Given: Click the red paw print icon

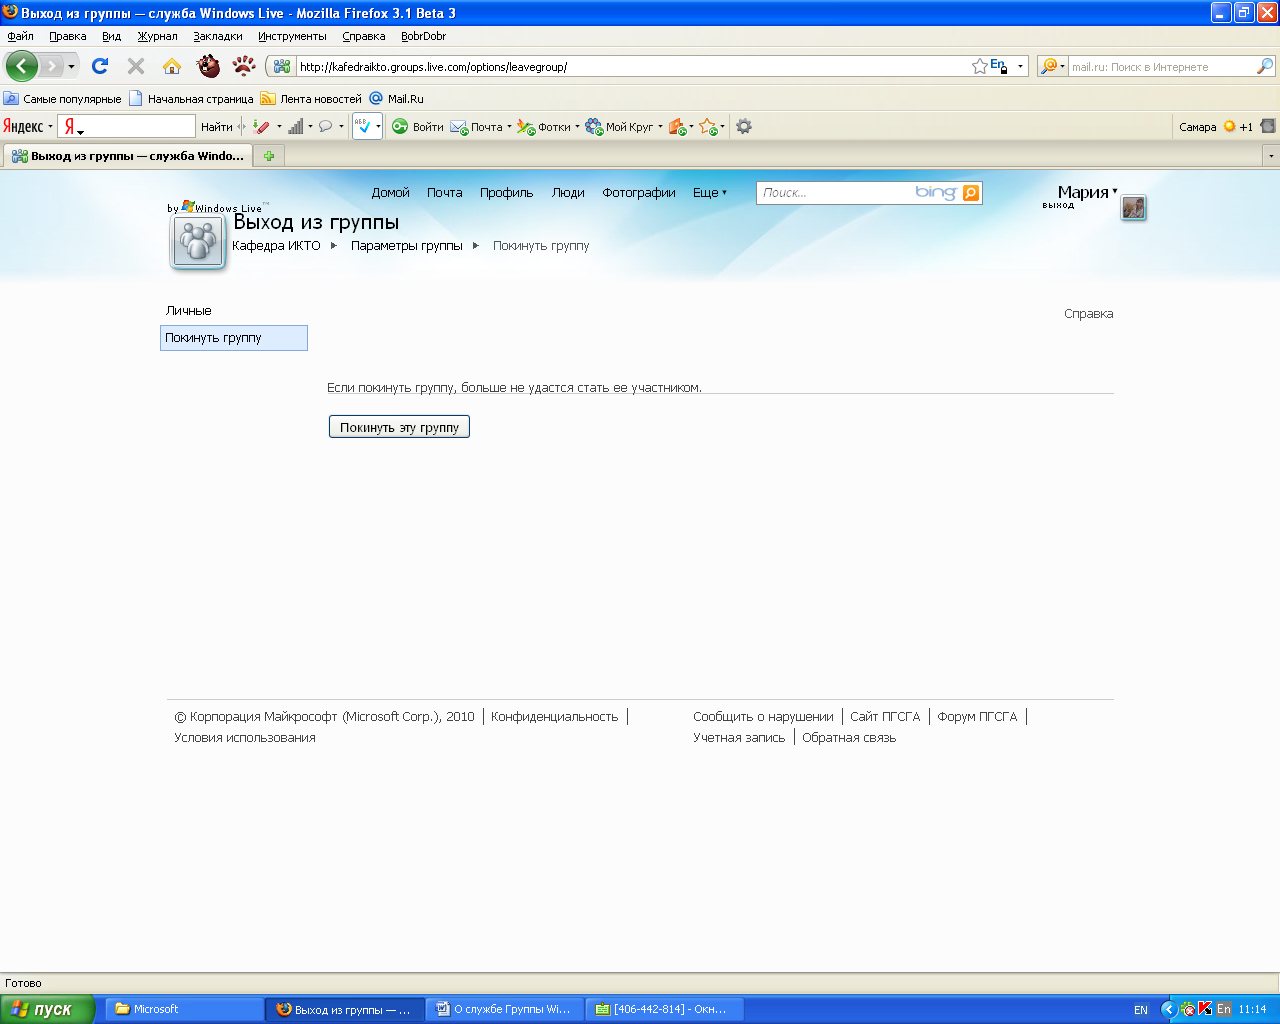Looking at the screenshot, I should pos(244,66).
